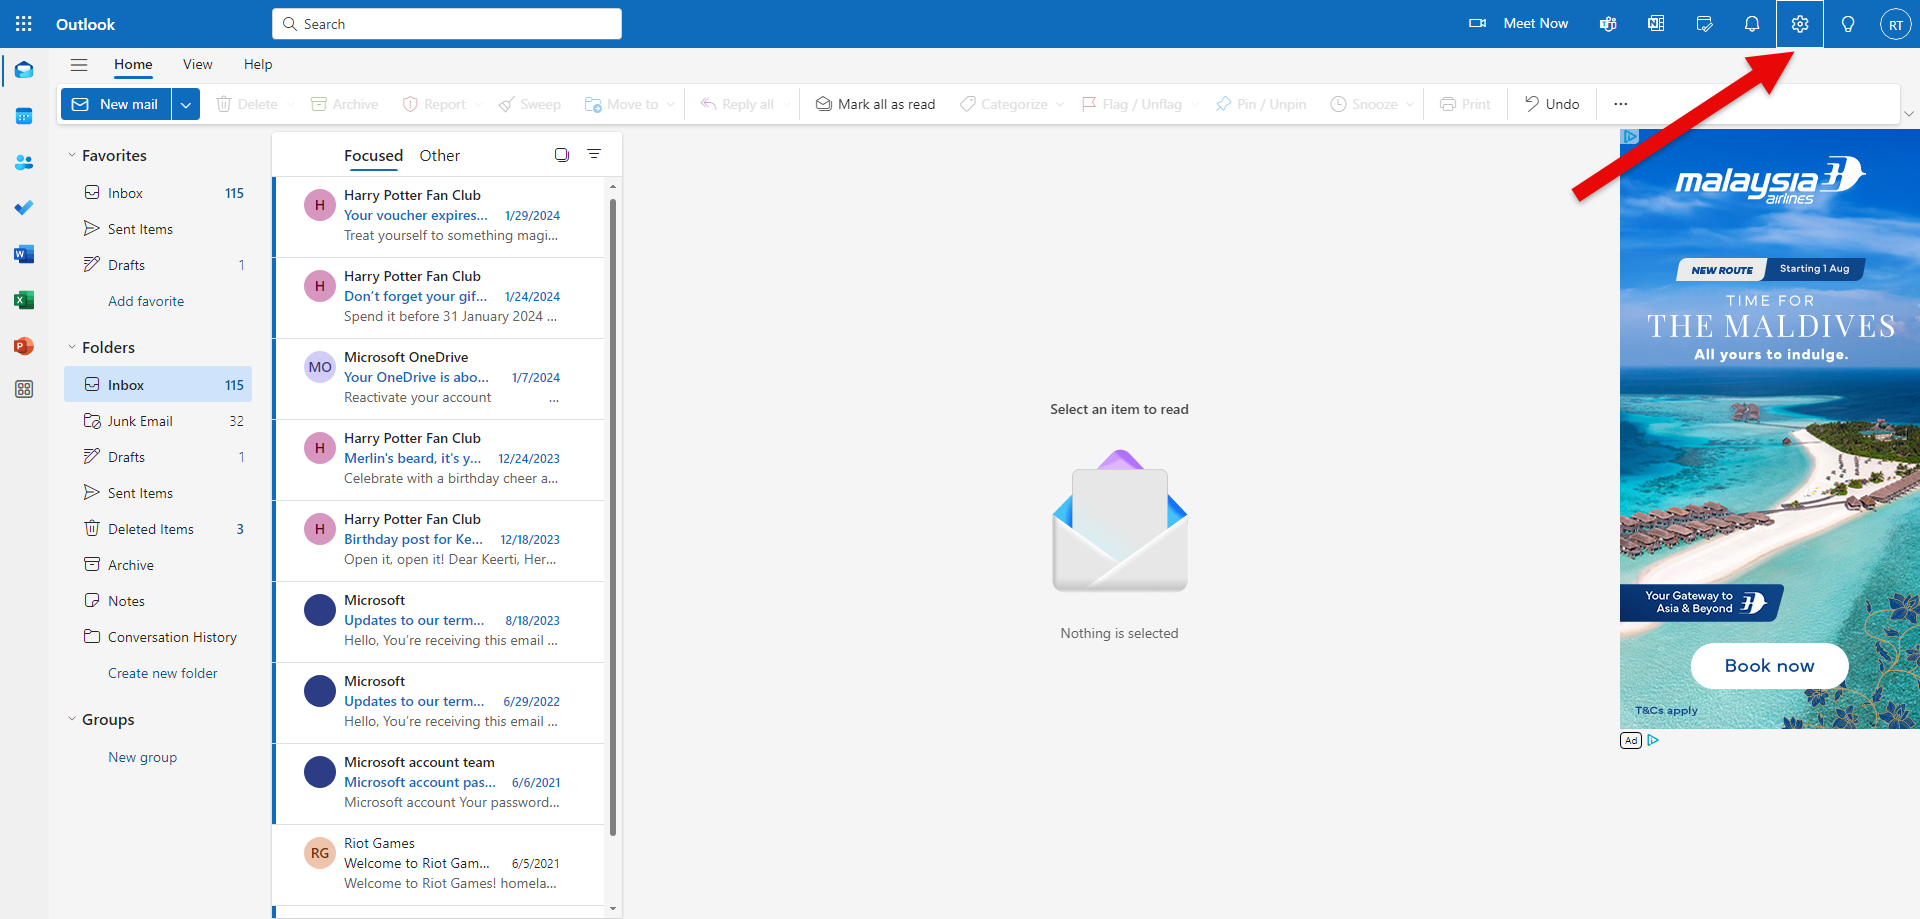
Task: Open the Junk Email folder
Action: tap(158, 421)
